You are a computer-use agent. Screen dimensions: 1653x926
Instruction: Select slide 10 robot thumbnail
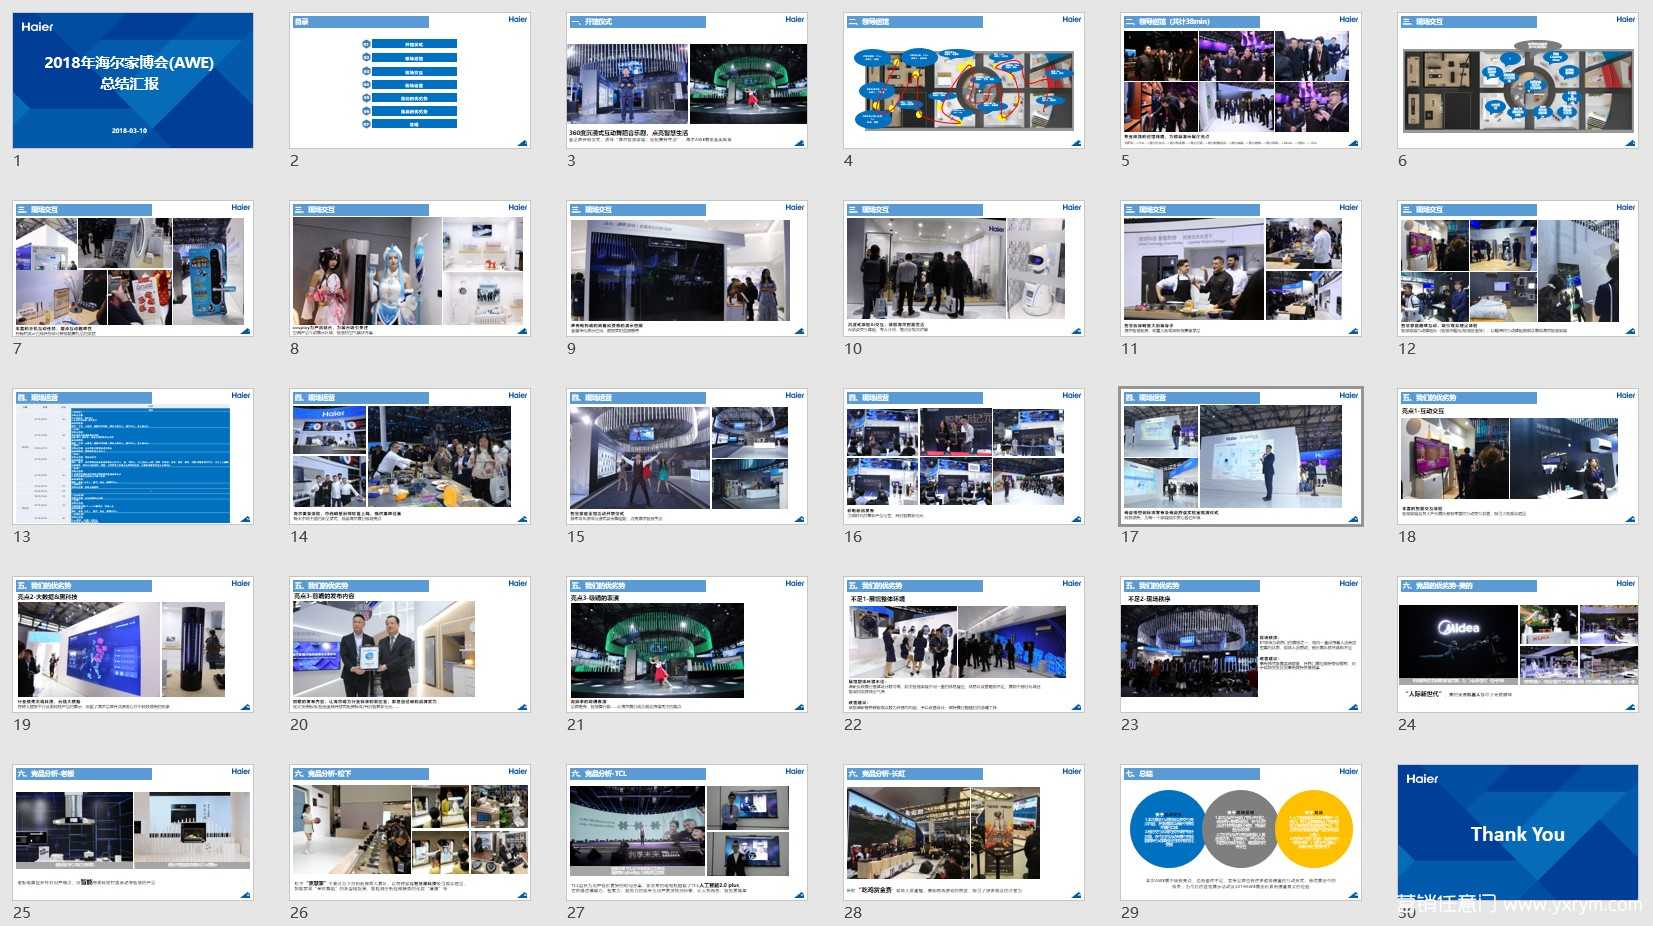coord(964,269)
